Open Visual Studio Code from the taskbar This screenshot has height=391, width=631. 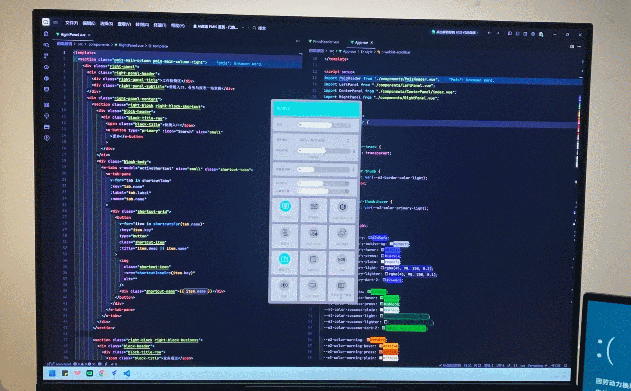127,373
